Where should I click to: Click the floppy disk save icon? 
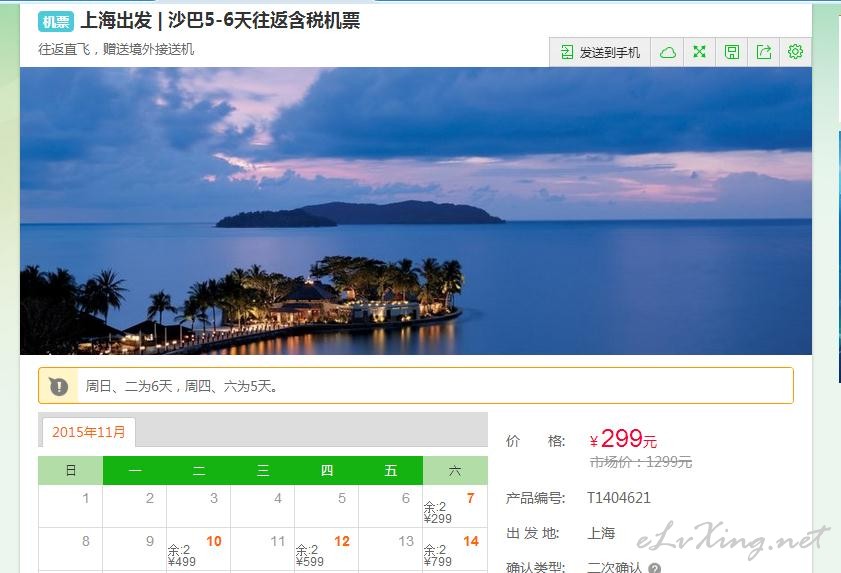tap(732, 52)
